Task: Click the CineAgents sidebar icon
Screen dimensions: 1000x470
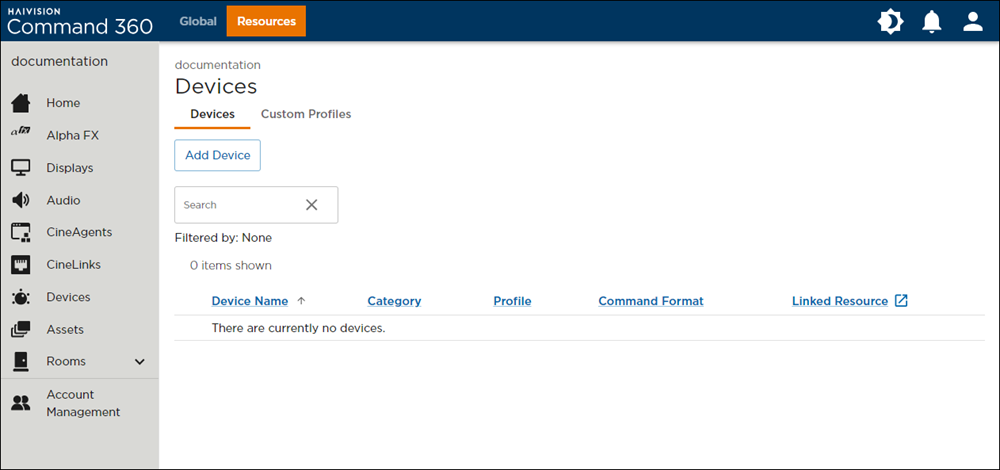Action: [20, 232]
